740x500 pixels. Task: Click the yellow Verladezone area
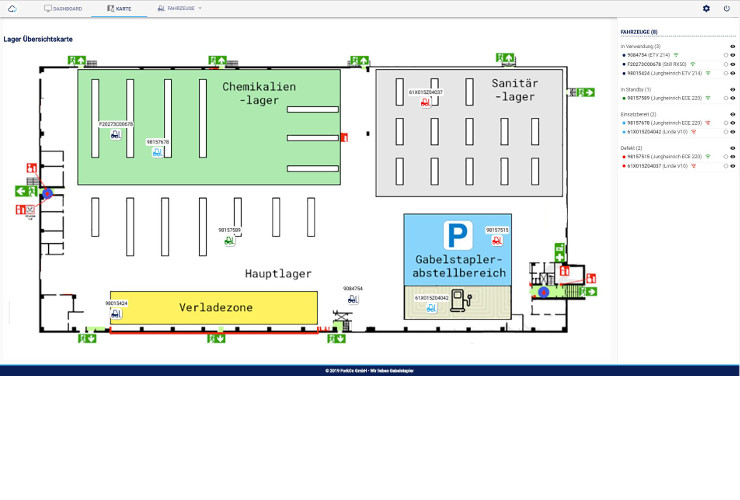[215, 307]
